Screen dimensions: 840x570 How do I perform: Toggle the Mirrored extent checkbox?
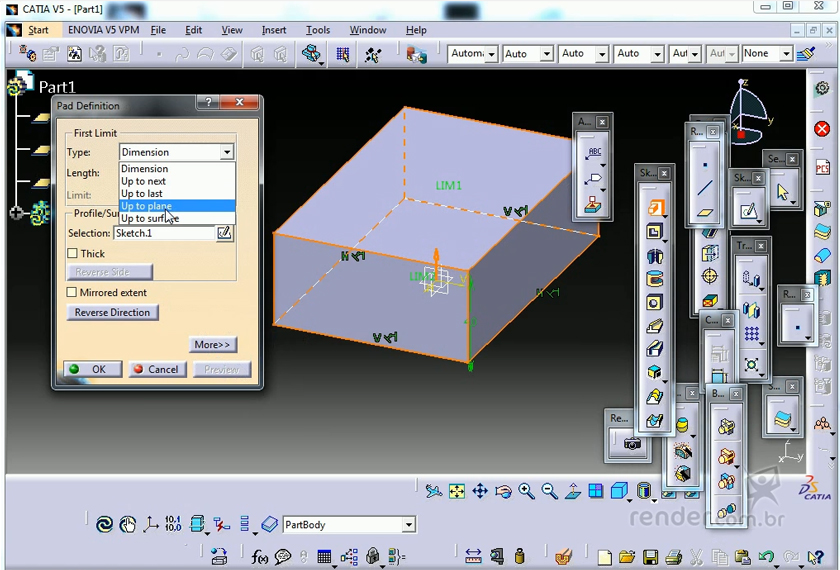click(72, 293)
